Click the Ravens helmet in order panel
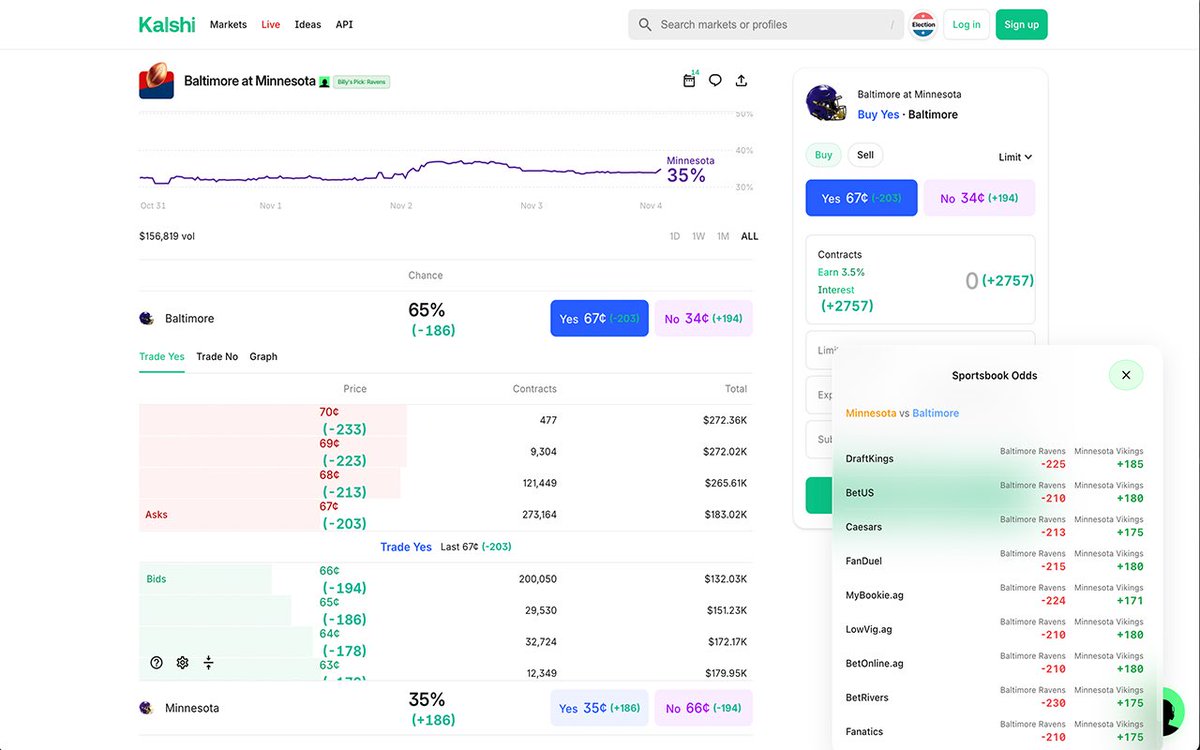 [826, 104]
